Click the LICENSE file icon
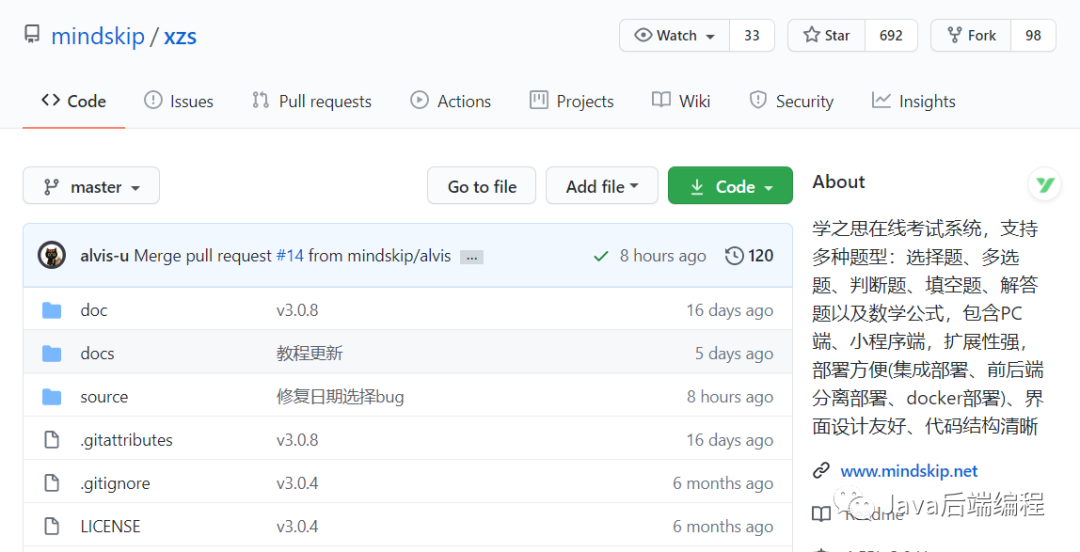The height and width of the screenshot is (552, 1080). pyautogui.click(x=52, y=527)
